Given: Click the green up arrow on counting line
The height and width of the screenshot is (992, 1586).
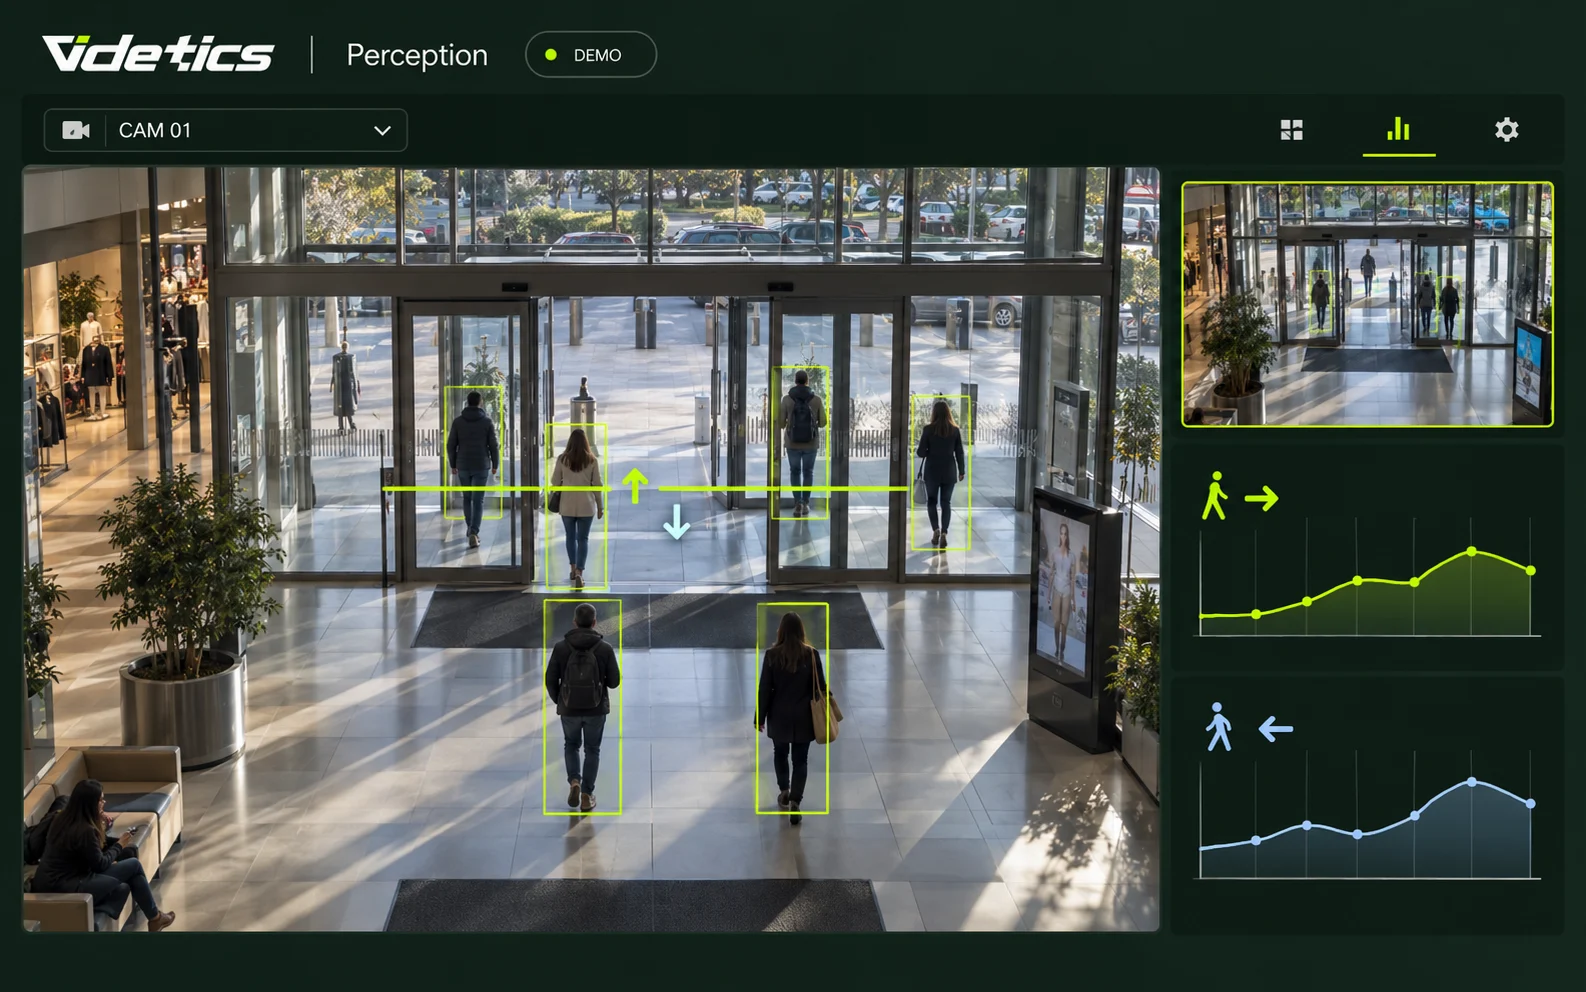Looking at the screenshot, I should pos(635,486).
